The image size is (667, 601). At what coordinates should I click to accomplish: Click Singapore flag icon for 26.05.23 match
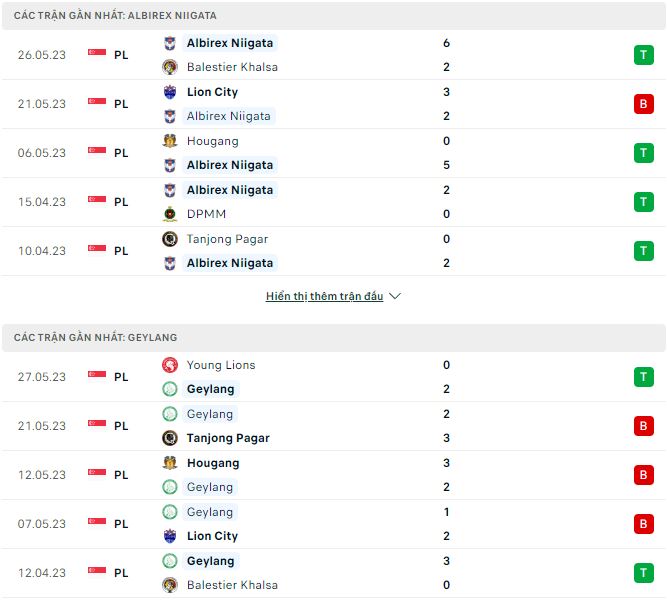pos(97,55)
